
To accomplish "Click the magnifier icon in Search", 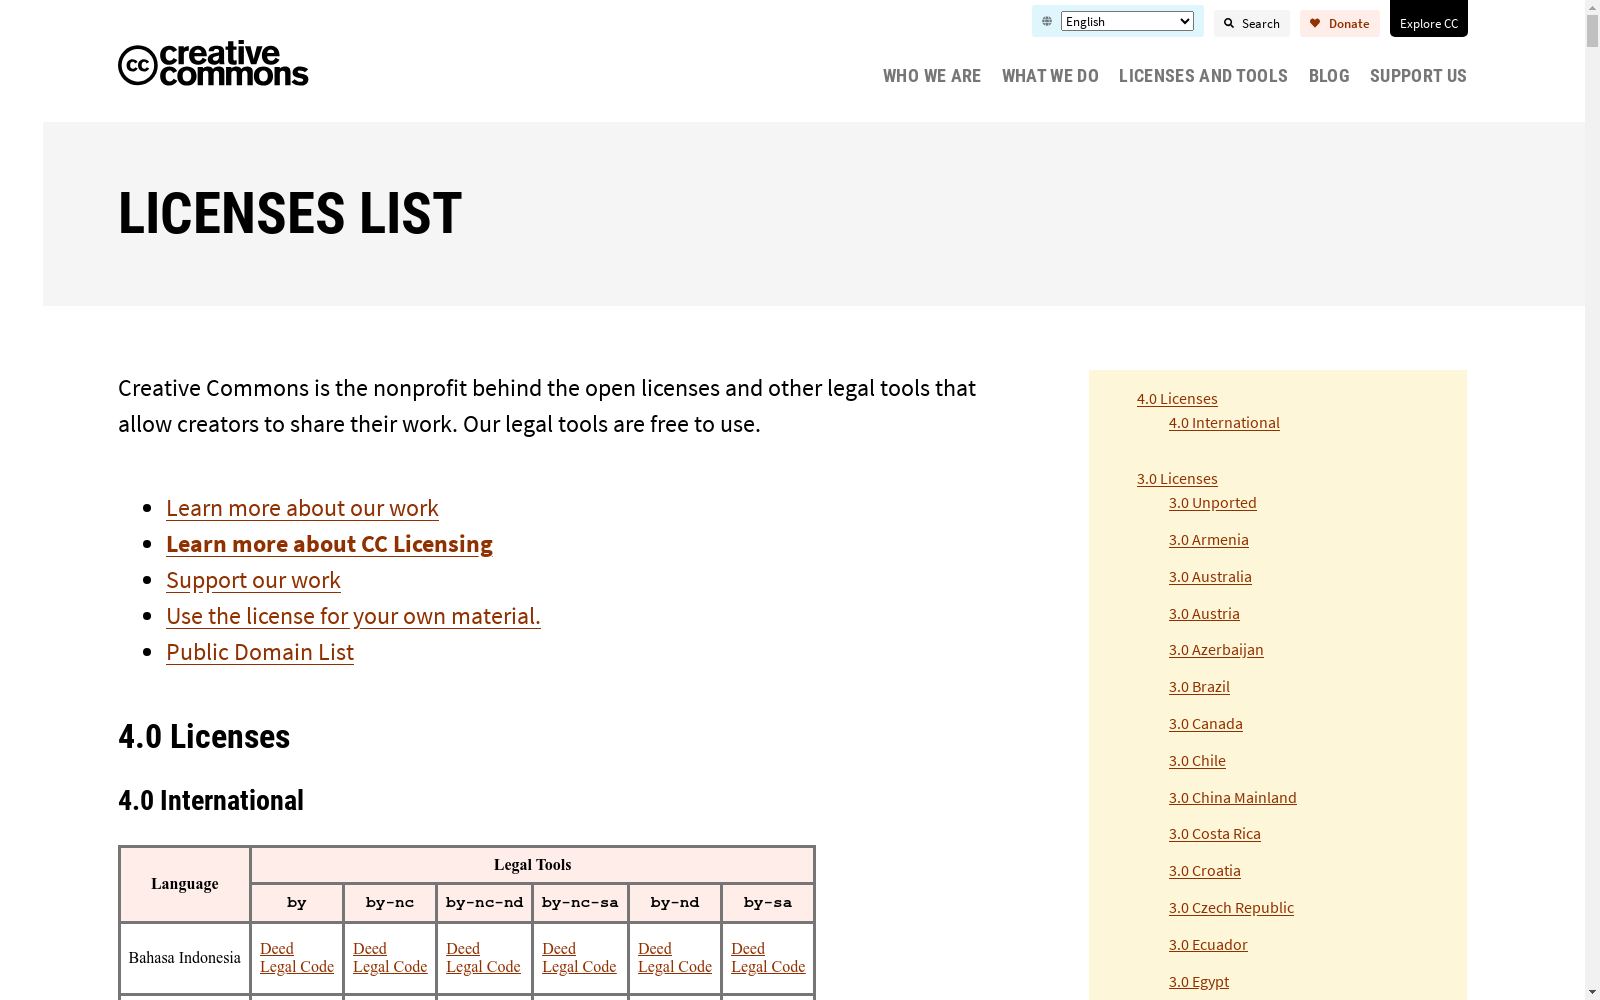I will [1229, 23].
